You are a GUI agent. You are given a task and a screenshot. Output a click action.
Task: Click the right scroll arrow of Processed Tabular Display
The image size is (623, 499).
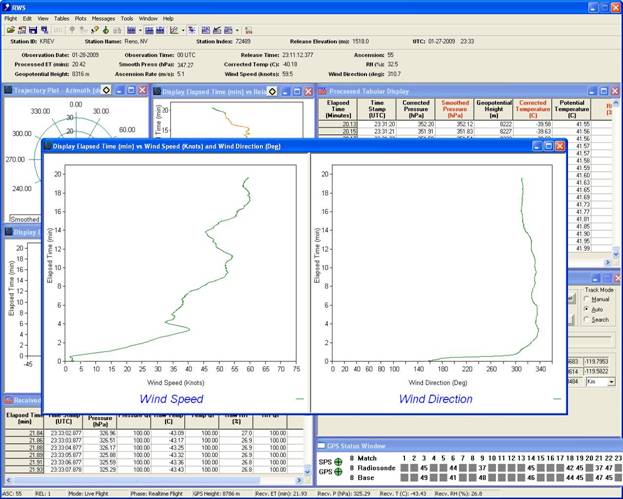608,262
